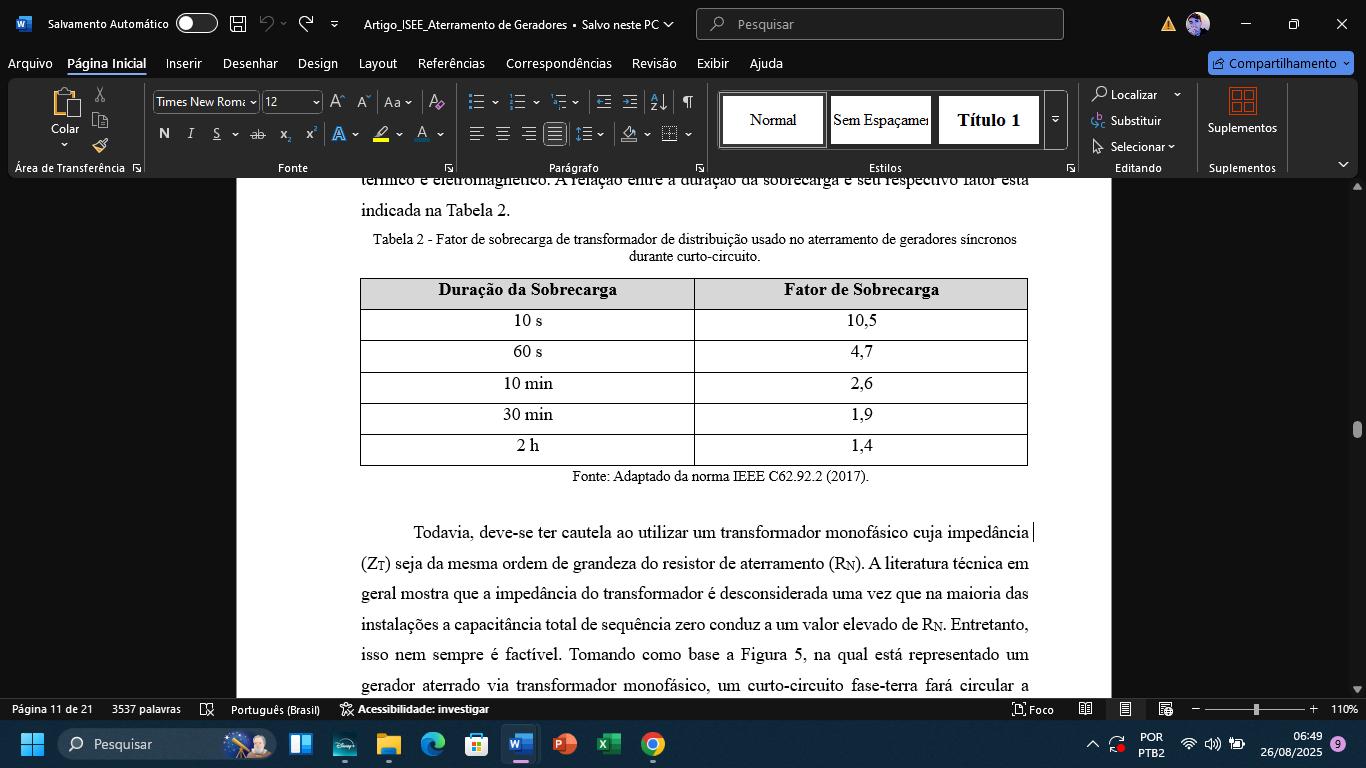Switch to the Revisão tab

[x=654, y=63]
